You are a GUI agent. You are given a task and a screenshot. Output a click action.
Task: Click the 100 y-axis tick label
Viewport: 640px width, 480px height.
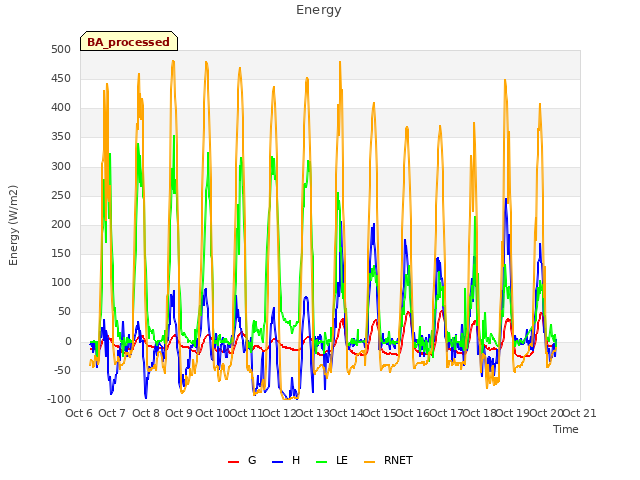click(x=61, y=283)
